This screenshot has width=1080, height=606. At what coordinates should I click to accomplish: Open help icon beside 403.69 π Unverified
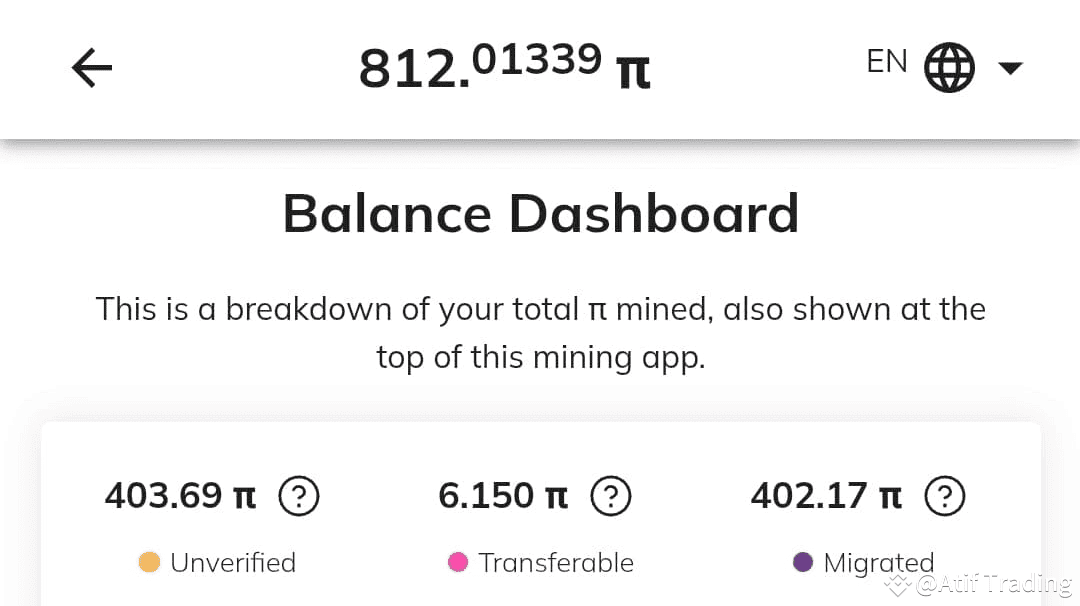[x=299, y=496]
